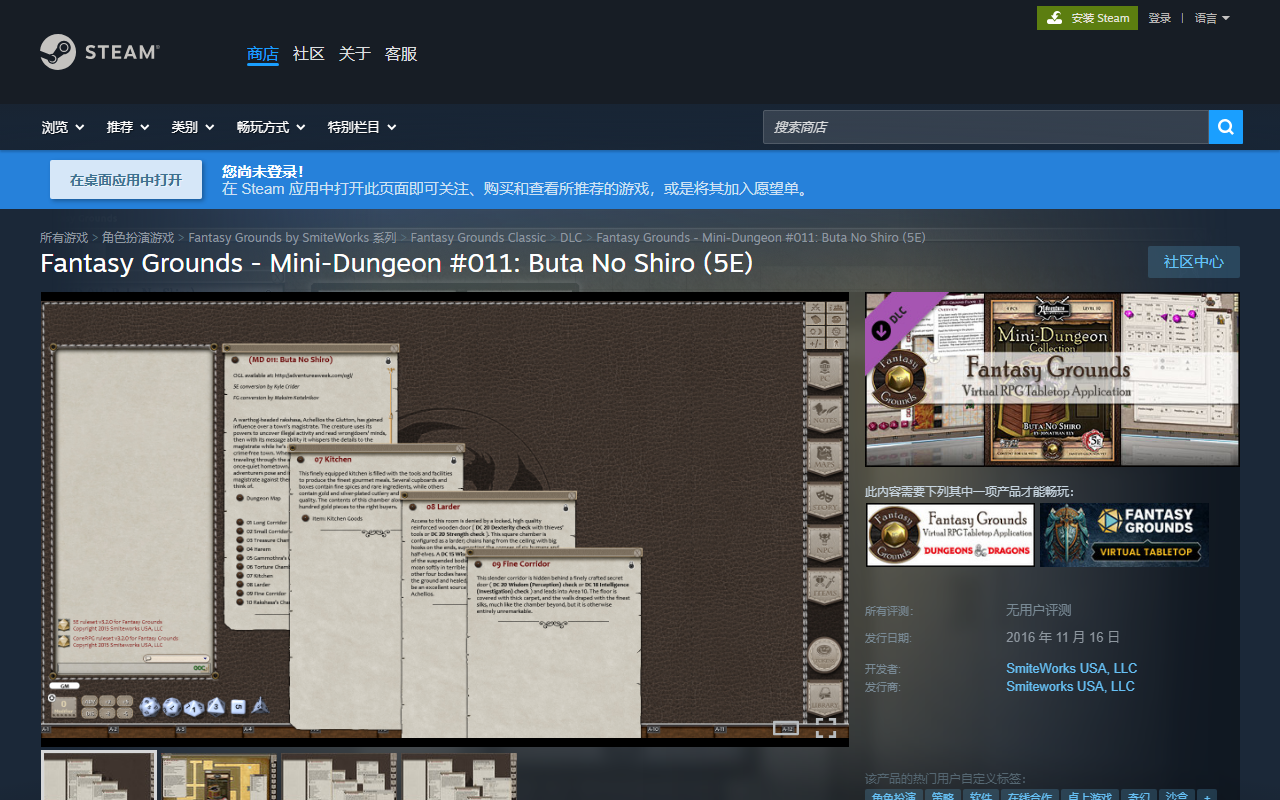
Task: Open publisher link Smiteworks USA, LLC
Action: click(1070, 686)
